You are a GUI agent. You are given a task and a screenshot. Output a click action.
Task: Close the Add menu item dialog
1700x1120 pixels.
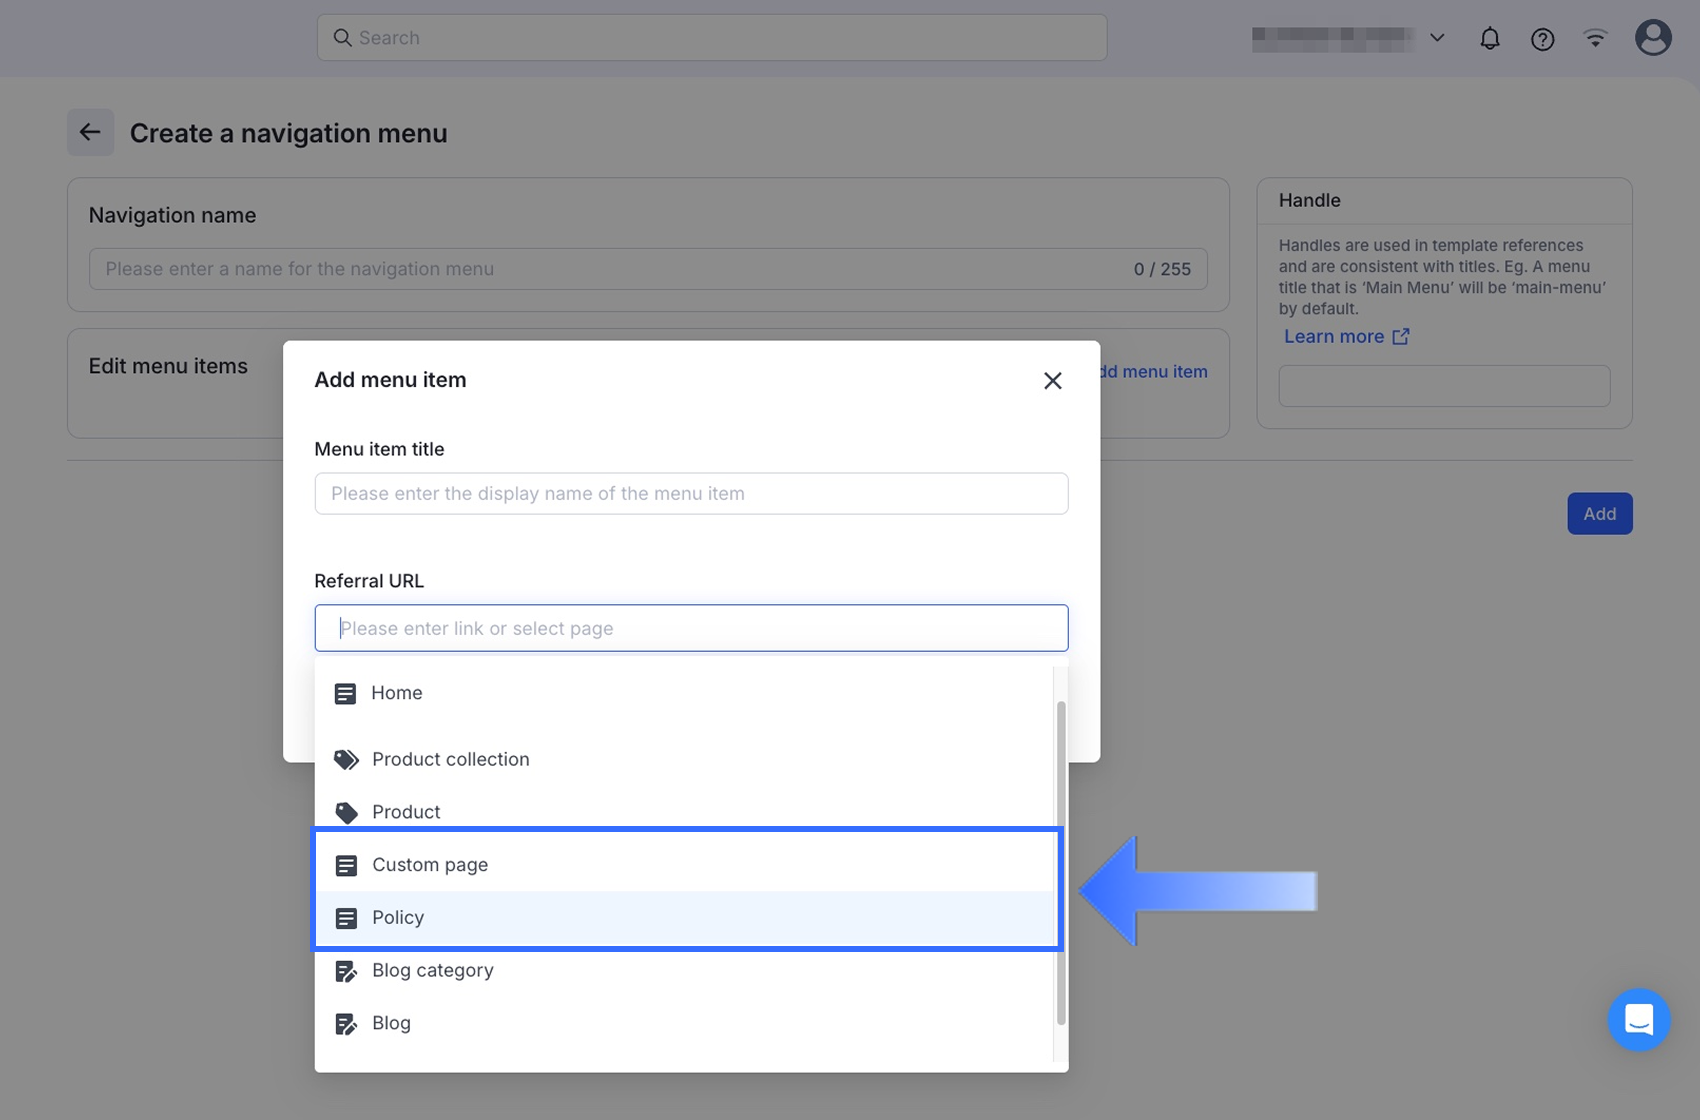point(1052,380)
